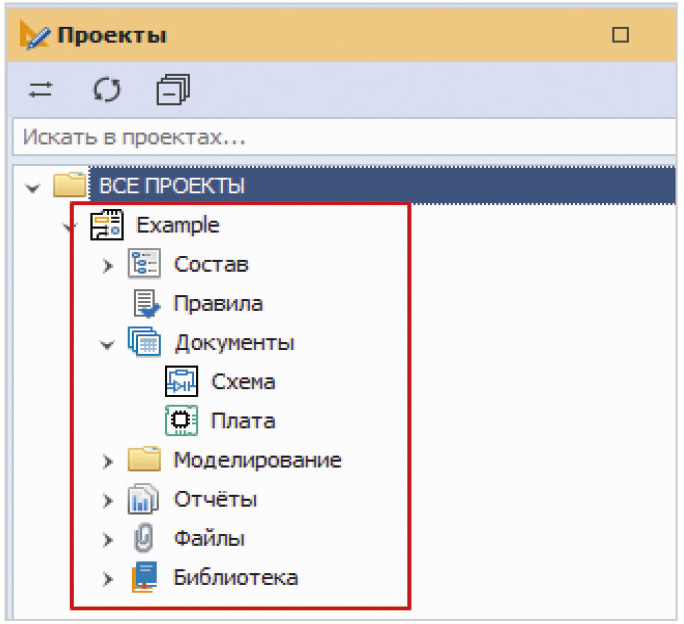Select the ВСЕ ПРОЕКТЫ folder icon
Viewport: 684px width, 624px height.
click(x=70, y=185)
